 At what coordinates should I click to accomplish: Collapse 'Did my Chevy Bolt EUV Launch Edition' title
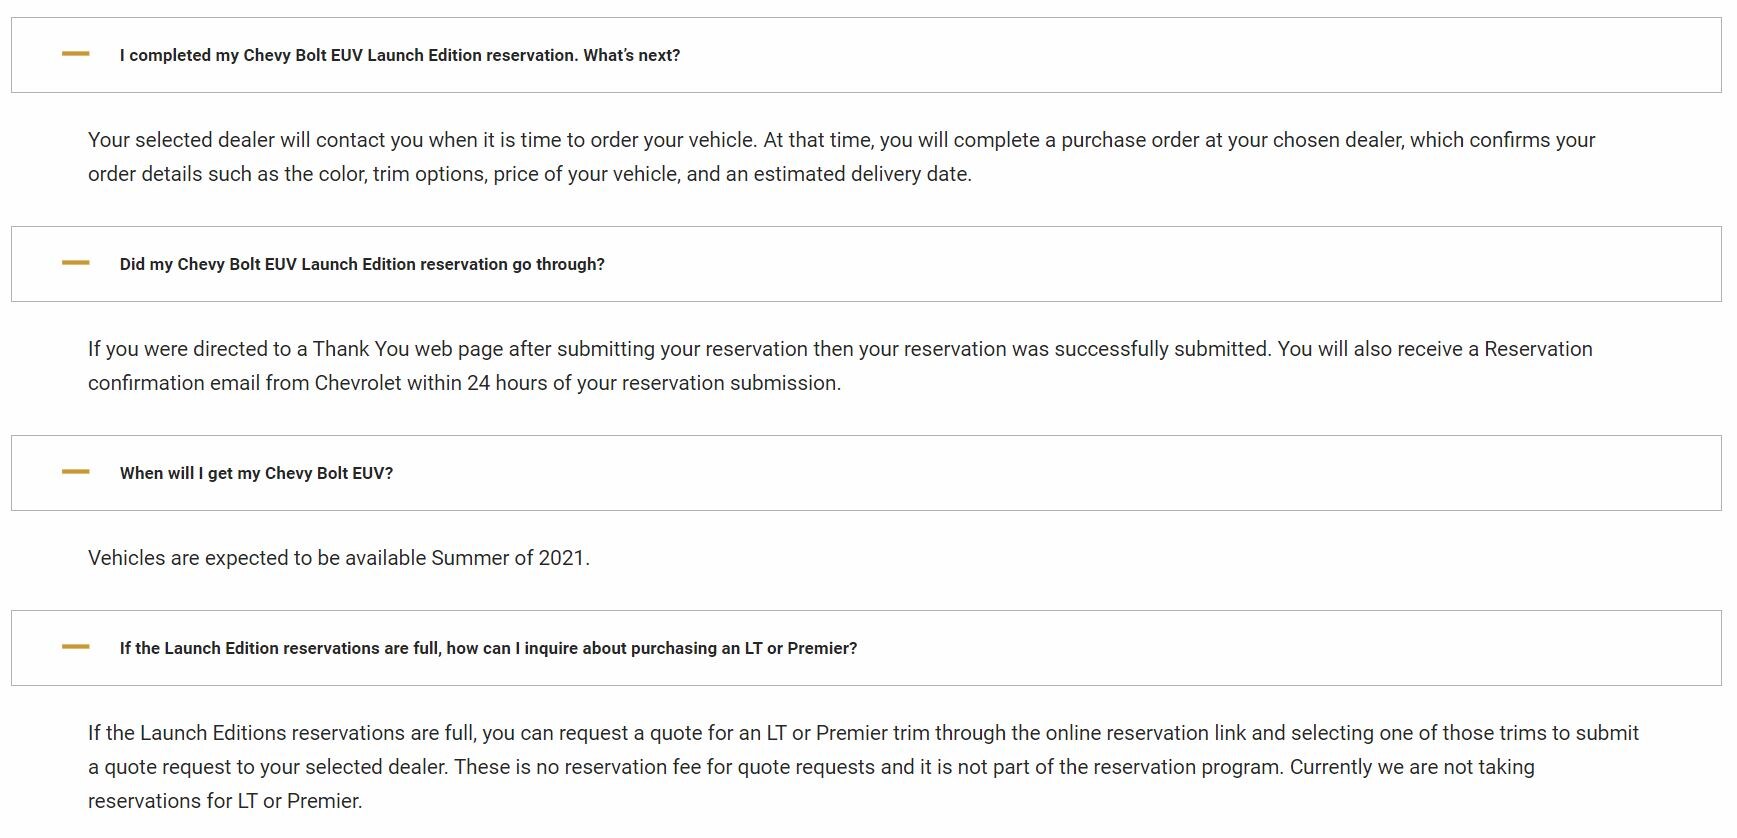coord(362,264)
